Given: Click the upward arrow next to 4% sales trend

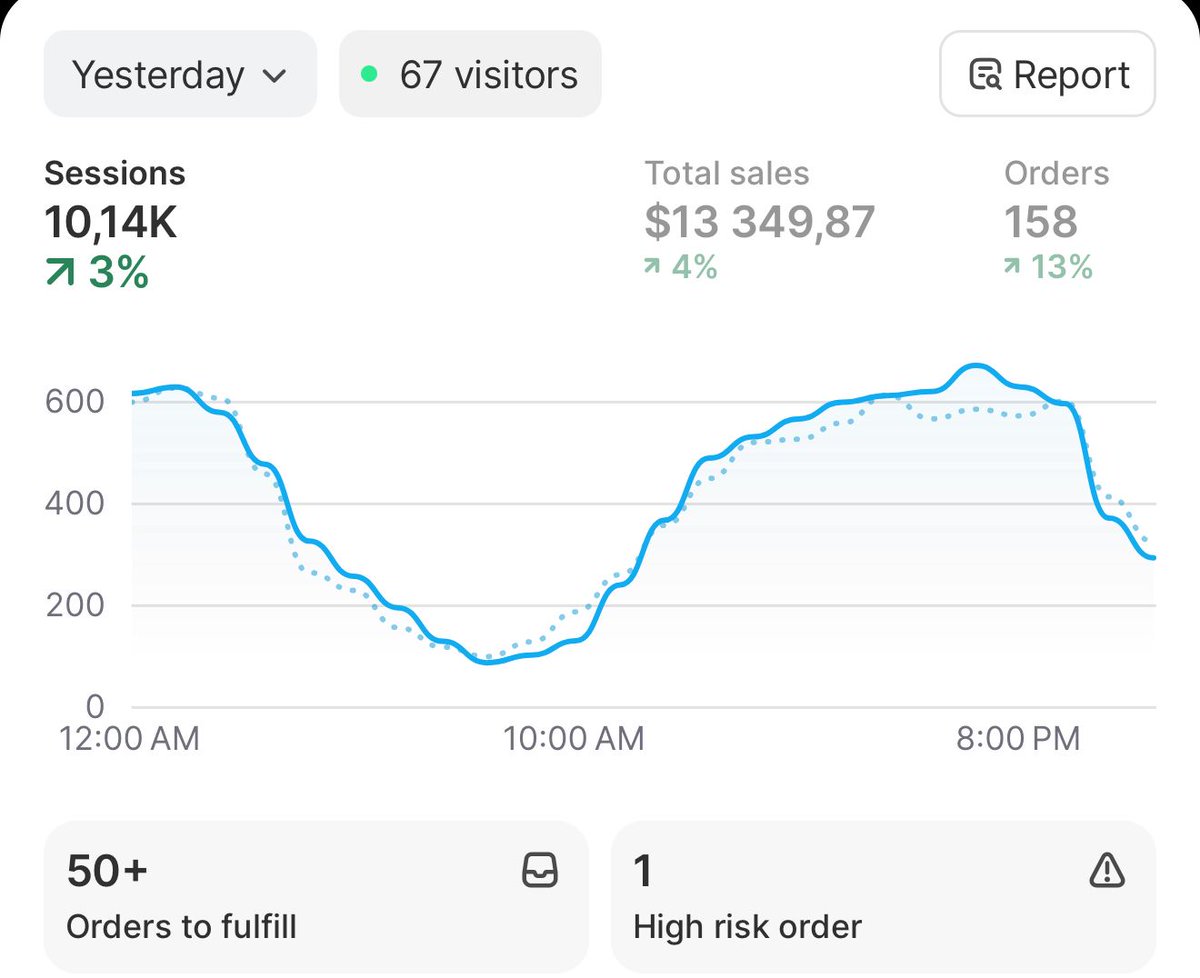Looking at the screenshot, I should click(654, 268).
